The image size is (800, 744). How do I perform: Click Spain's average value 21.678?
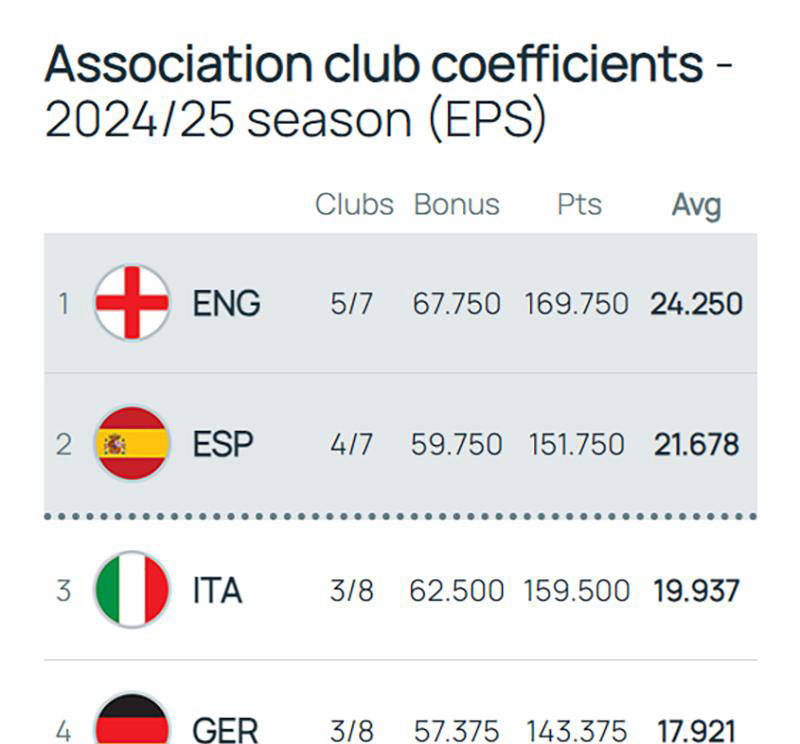pos(696,445)
